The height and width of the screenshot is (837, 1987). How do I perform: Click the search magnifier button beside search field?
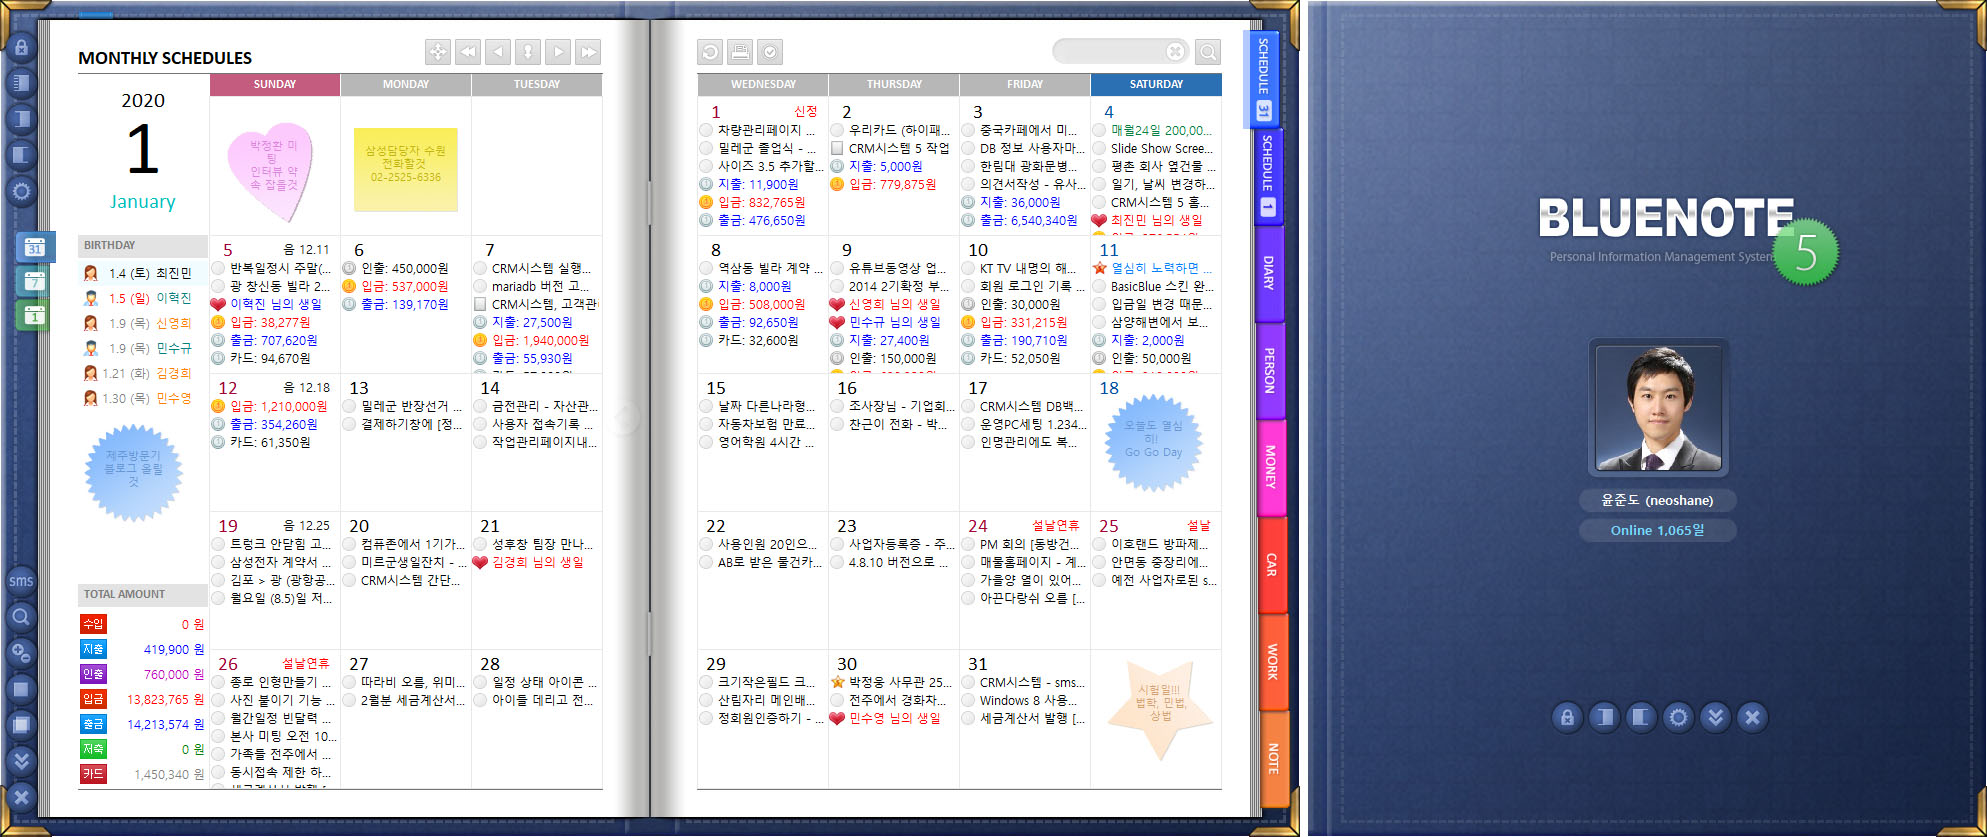pyautogui.click(x=1208, y=52)
